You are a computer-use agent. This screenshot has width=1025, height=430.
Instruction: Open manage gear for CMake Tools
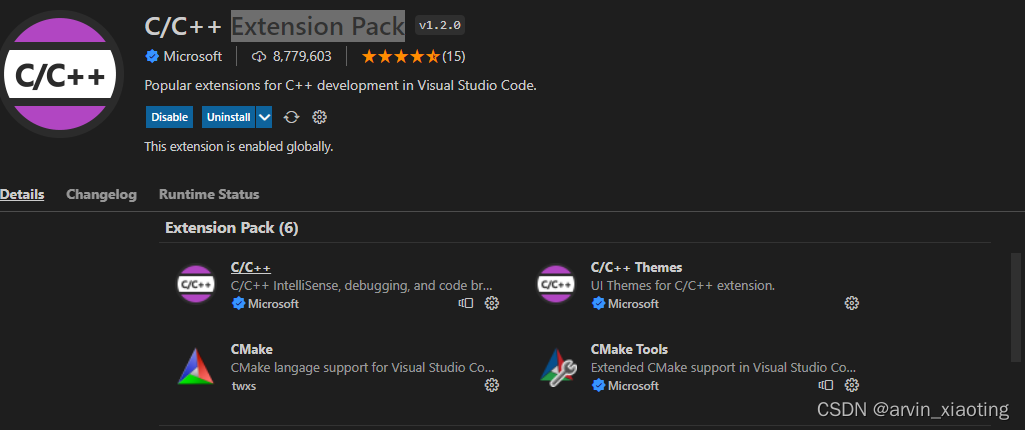tap(851, 385)
